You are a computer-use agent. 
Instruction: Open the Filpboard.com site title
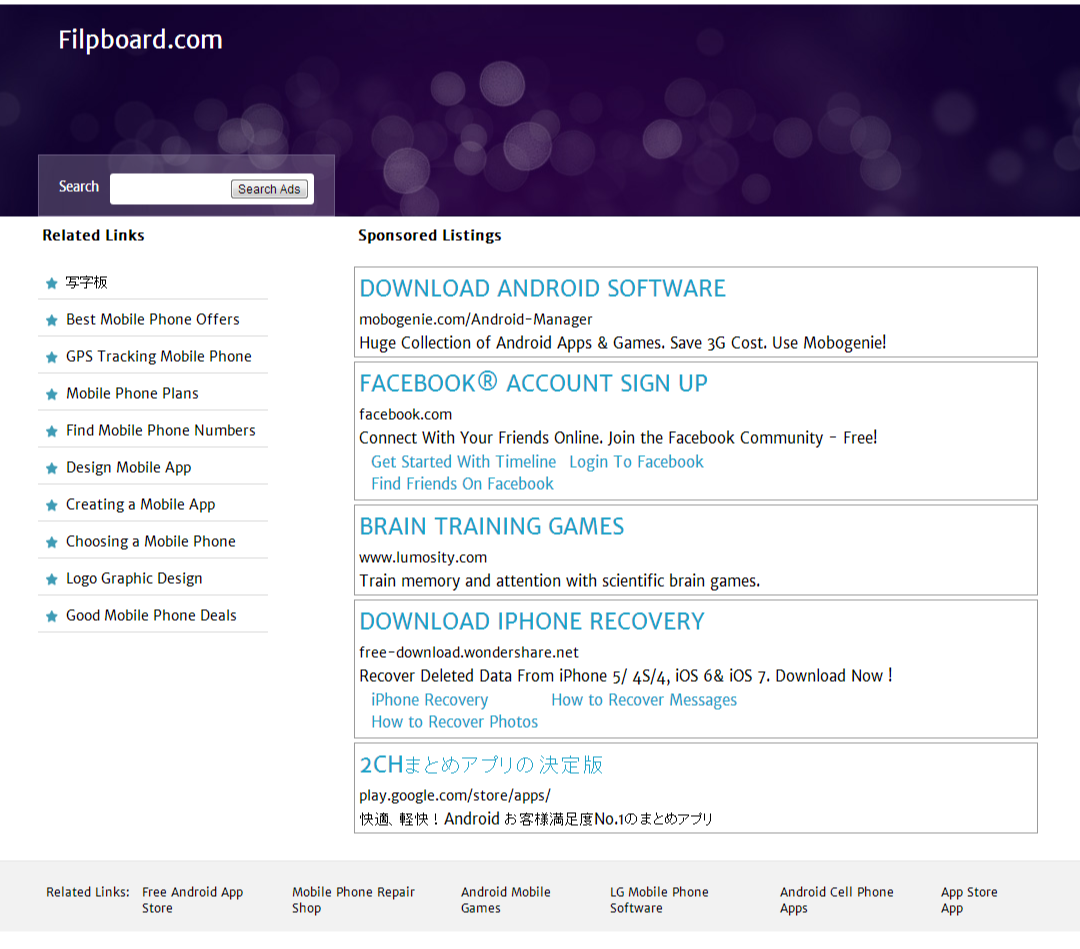pos(141,39)
